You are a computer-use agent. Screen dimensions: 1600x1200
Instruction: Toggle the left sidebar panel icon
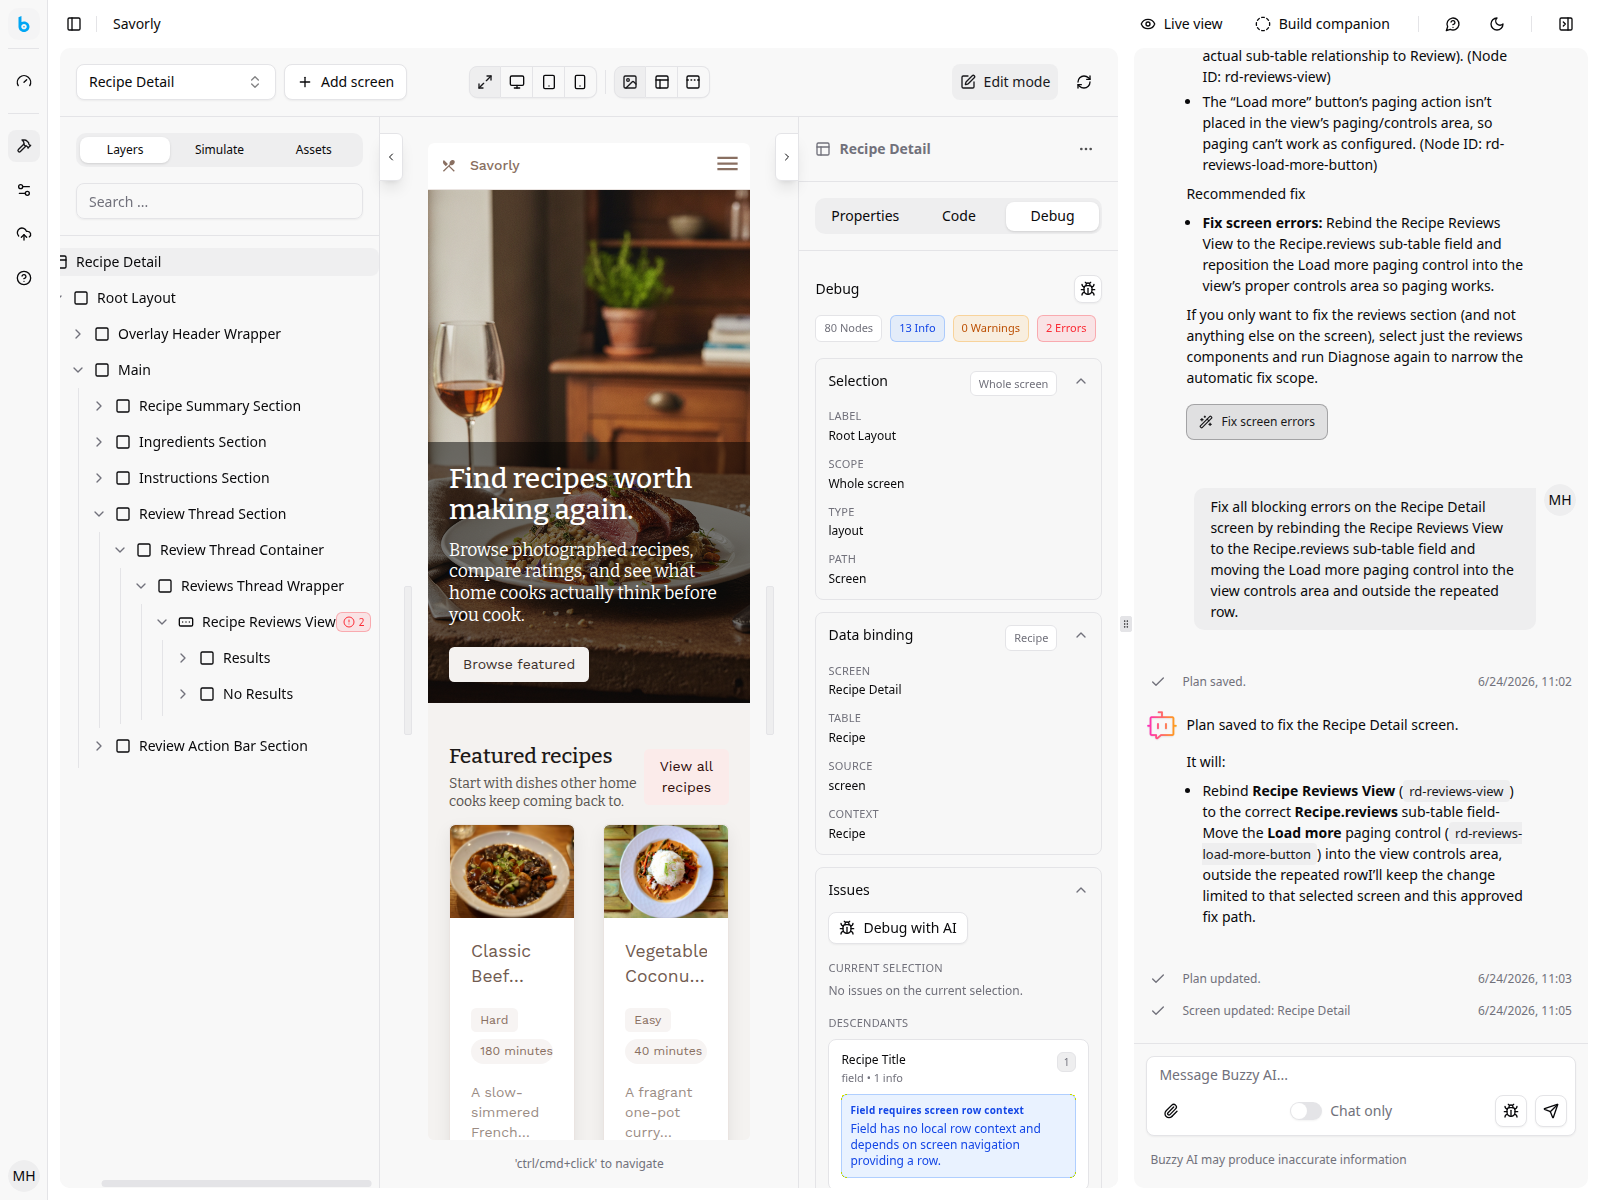click(x=74, y=24)
